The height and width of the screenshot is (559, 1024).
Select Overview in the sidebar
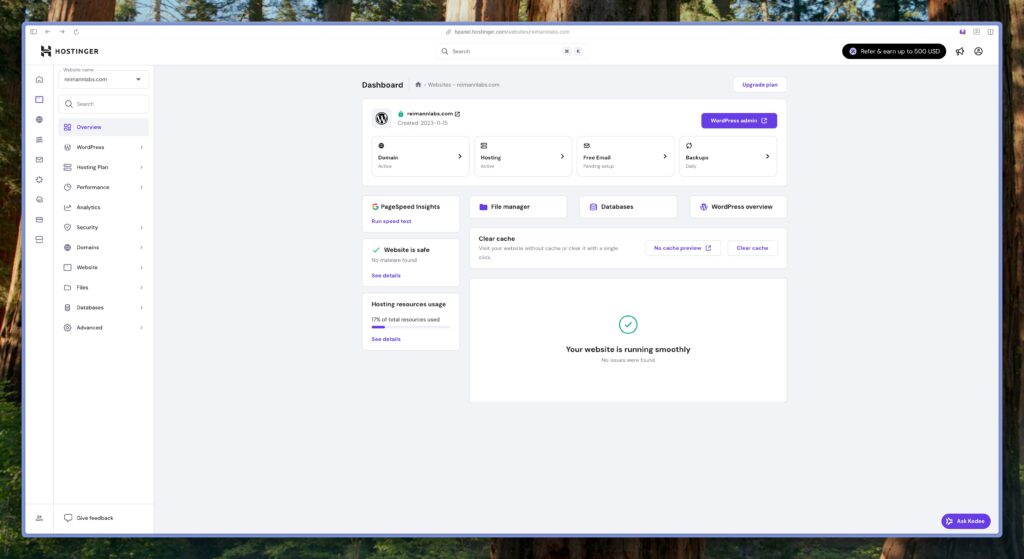point(89,127)
